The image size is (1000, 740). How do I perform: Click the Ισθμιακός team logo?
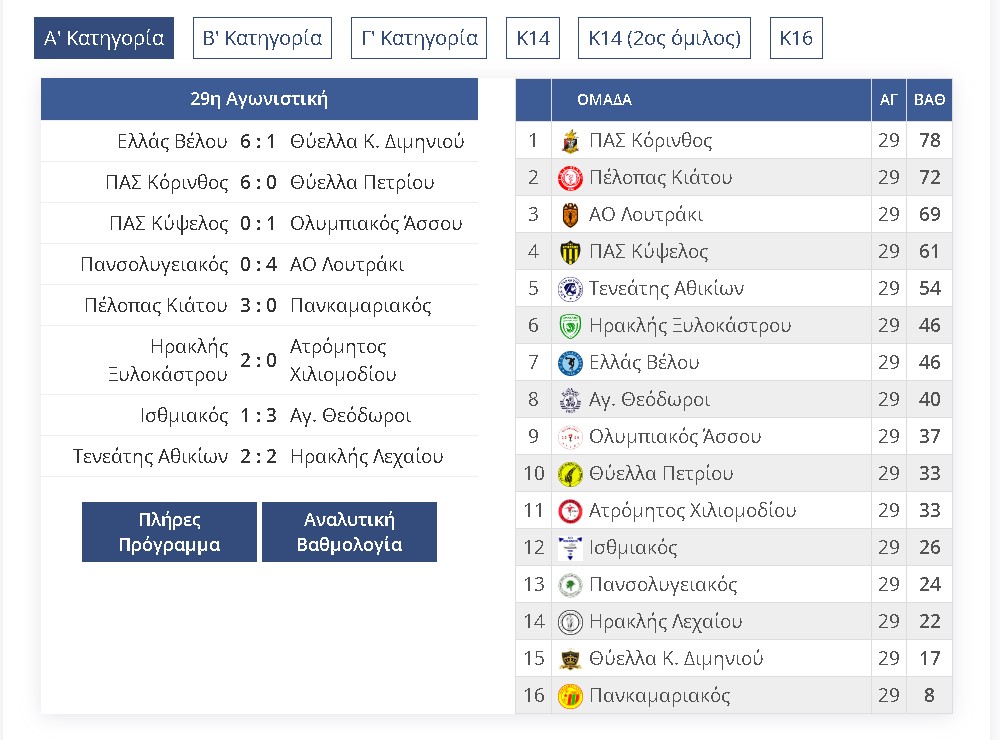(570, 548)
